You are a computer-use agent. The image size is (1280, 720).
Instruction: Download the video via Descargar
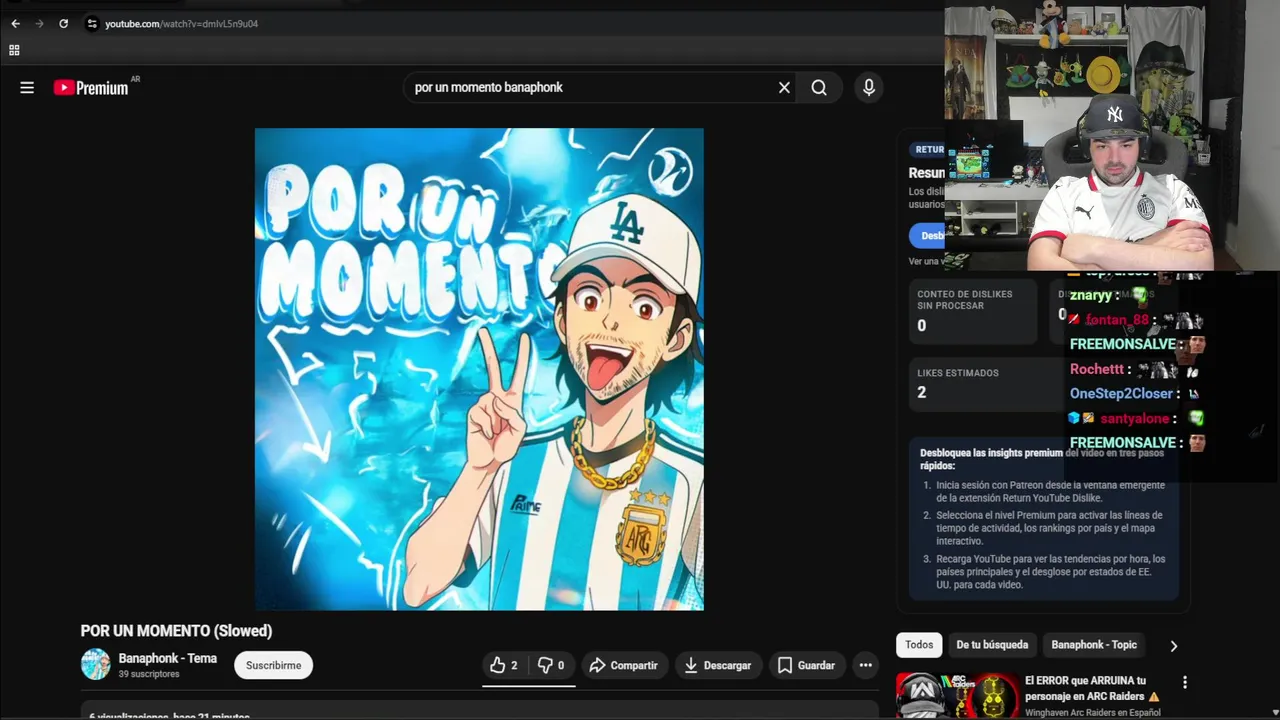pos(718,665)
